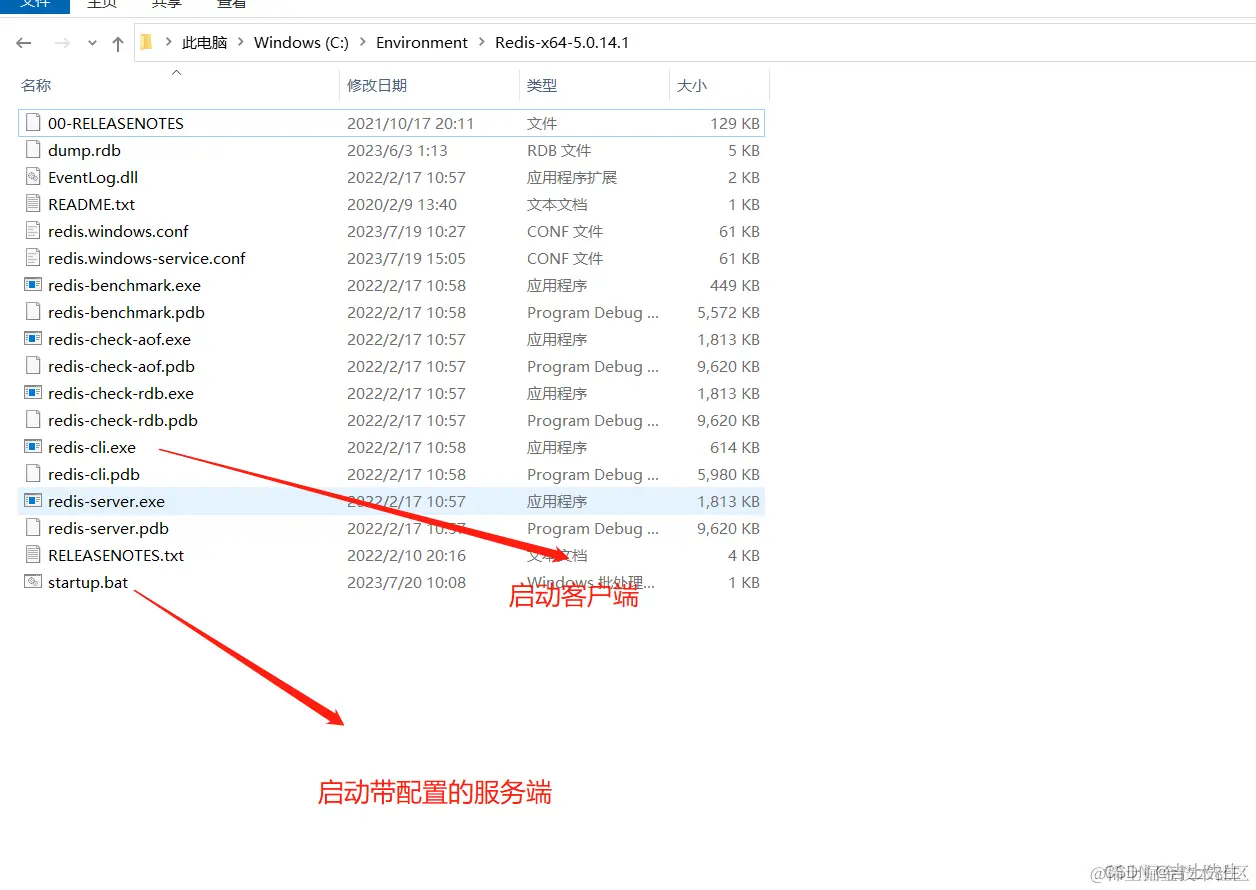Select redis-server.exe application icon
The height and width of the screenshot is (890, 1256).
(33, 501)
